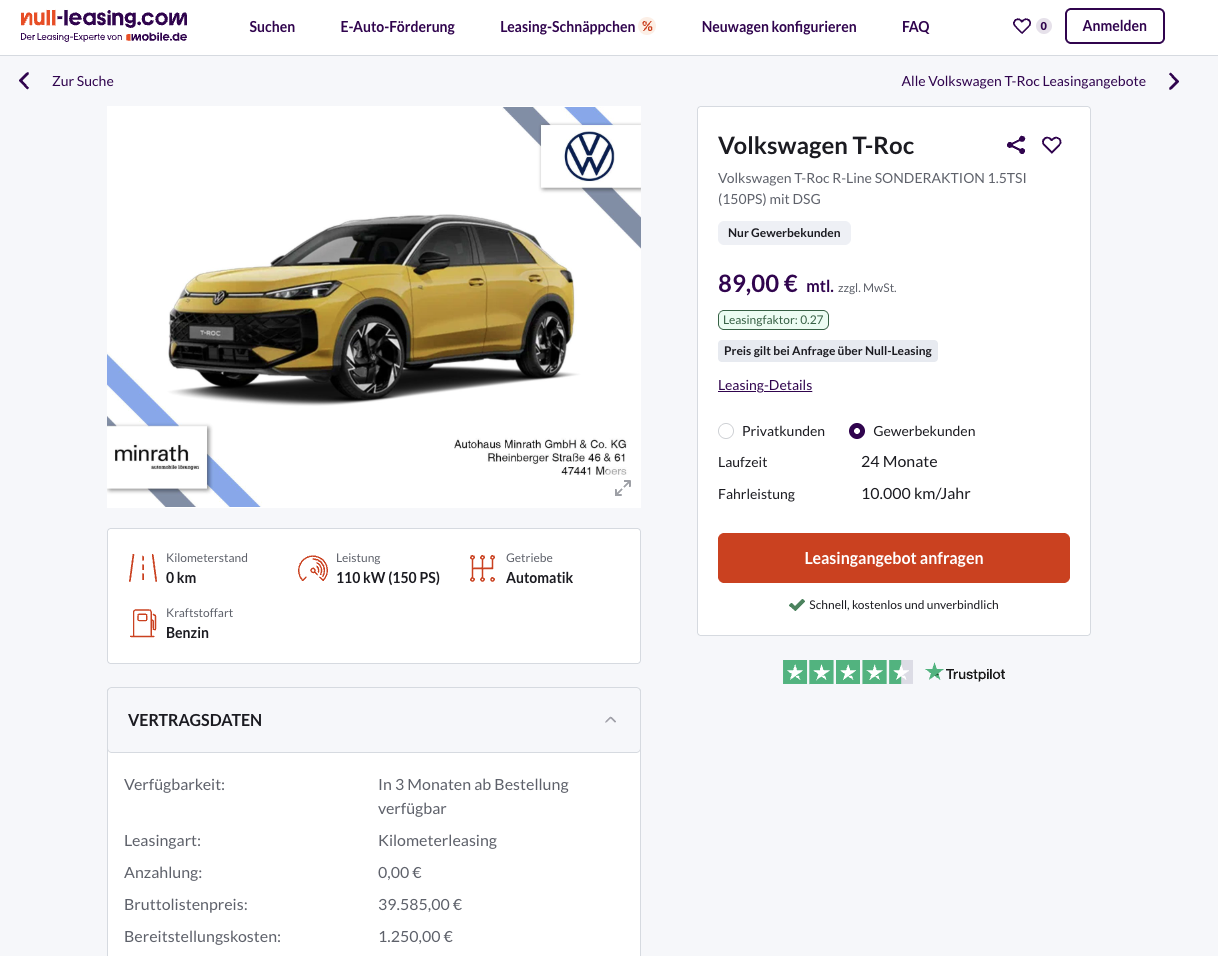The height and width of the screenshot is (956, 1218).
Task: Open the Suchen menu item
Action: tap(272, 27)
